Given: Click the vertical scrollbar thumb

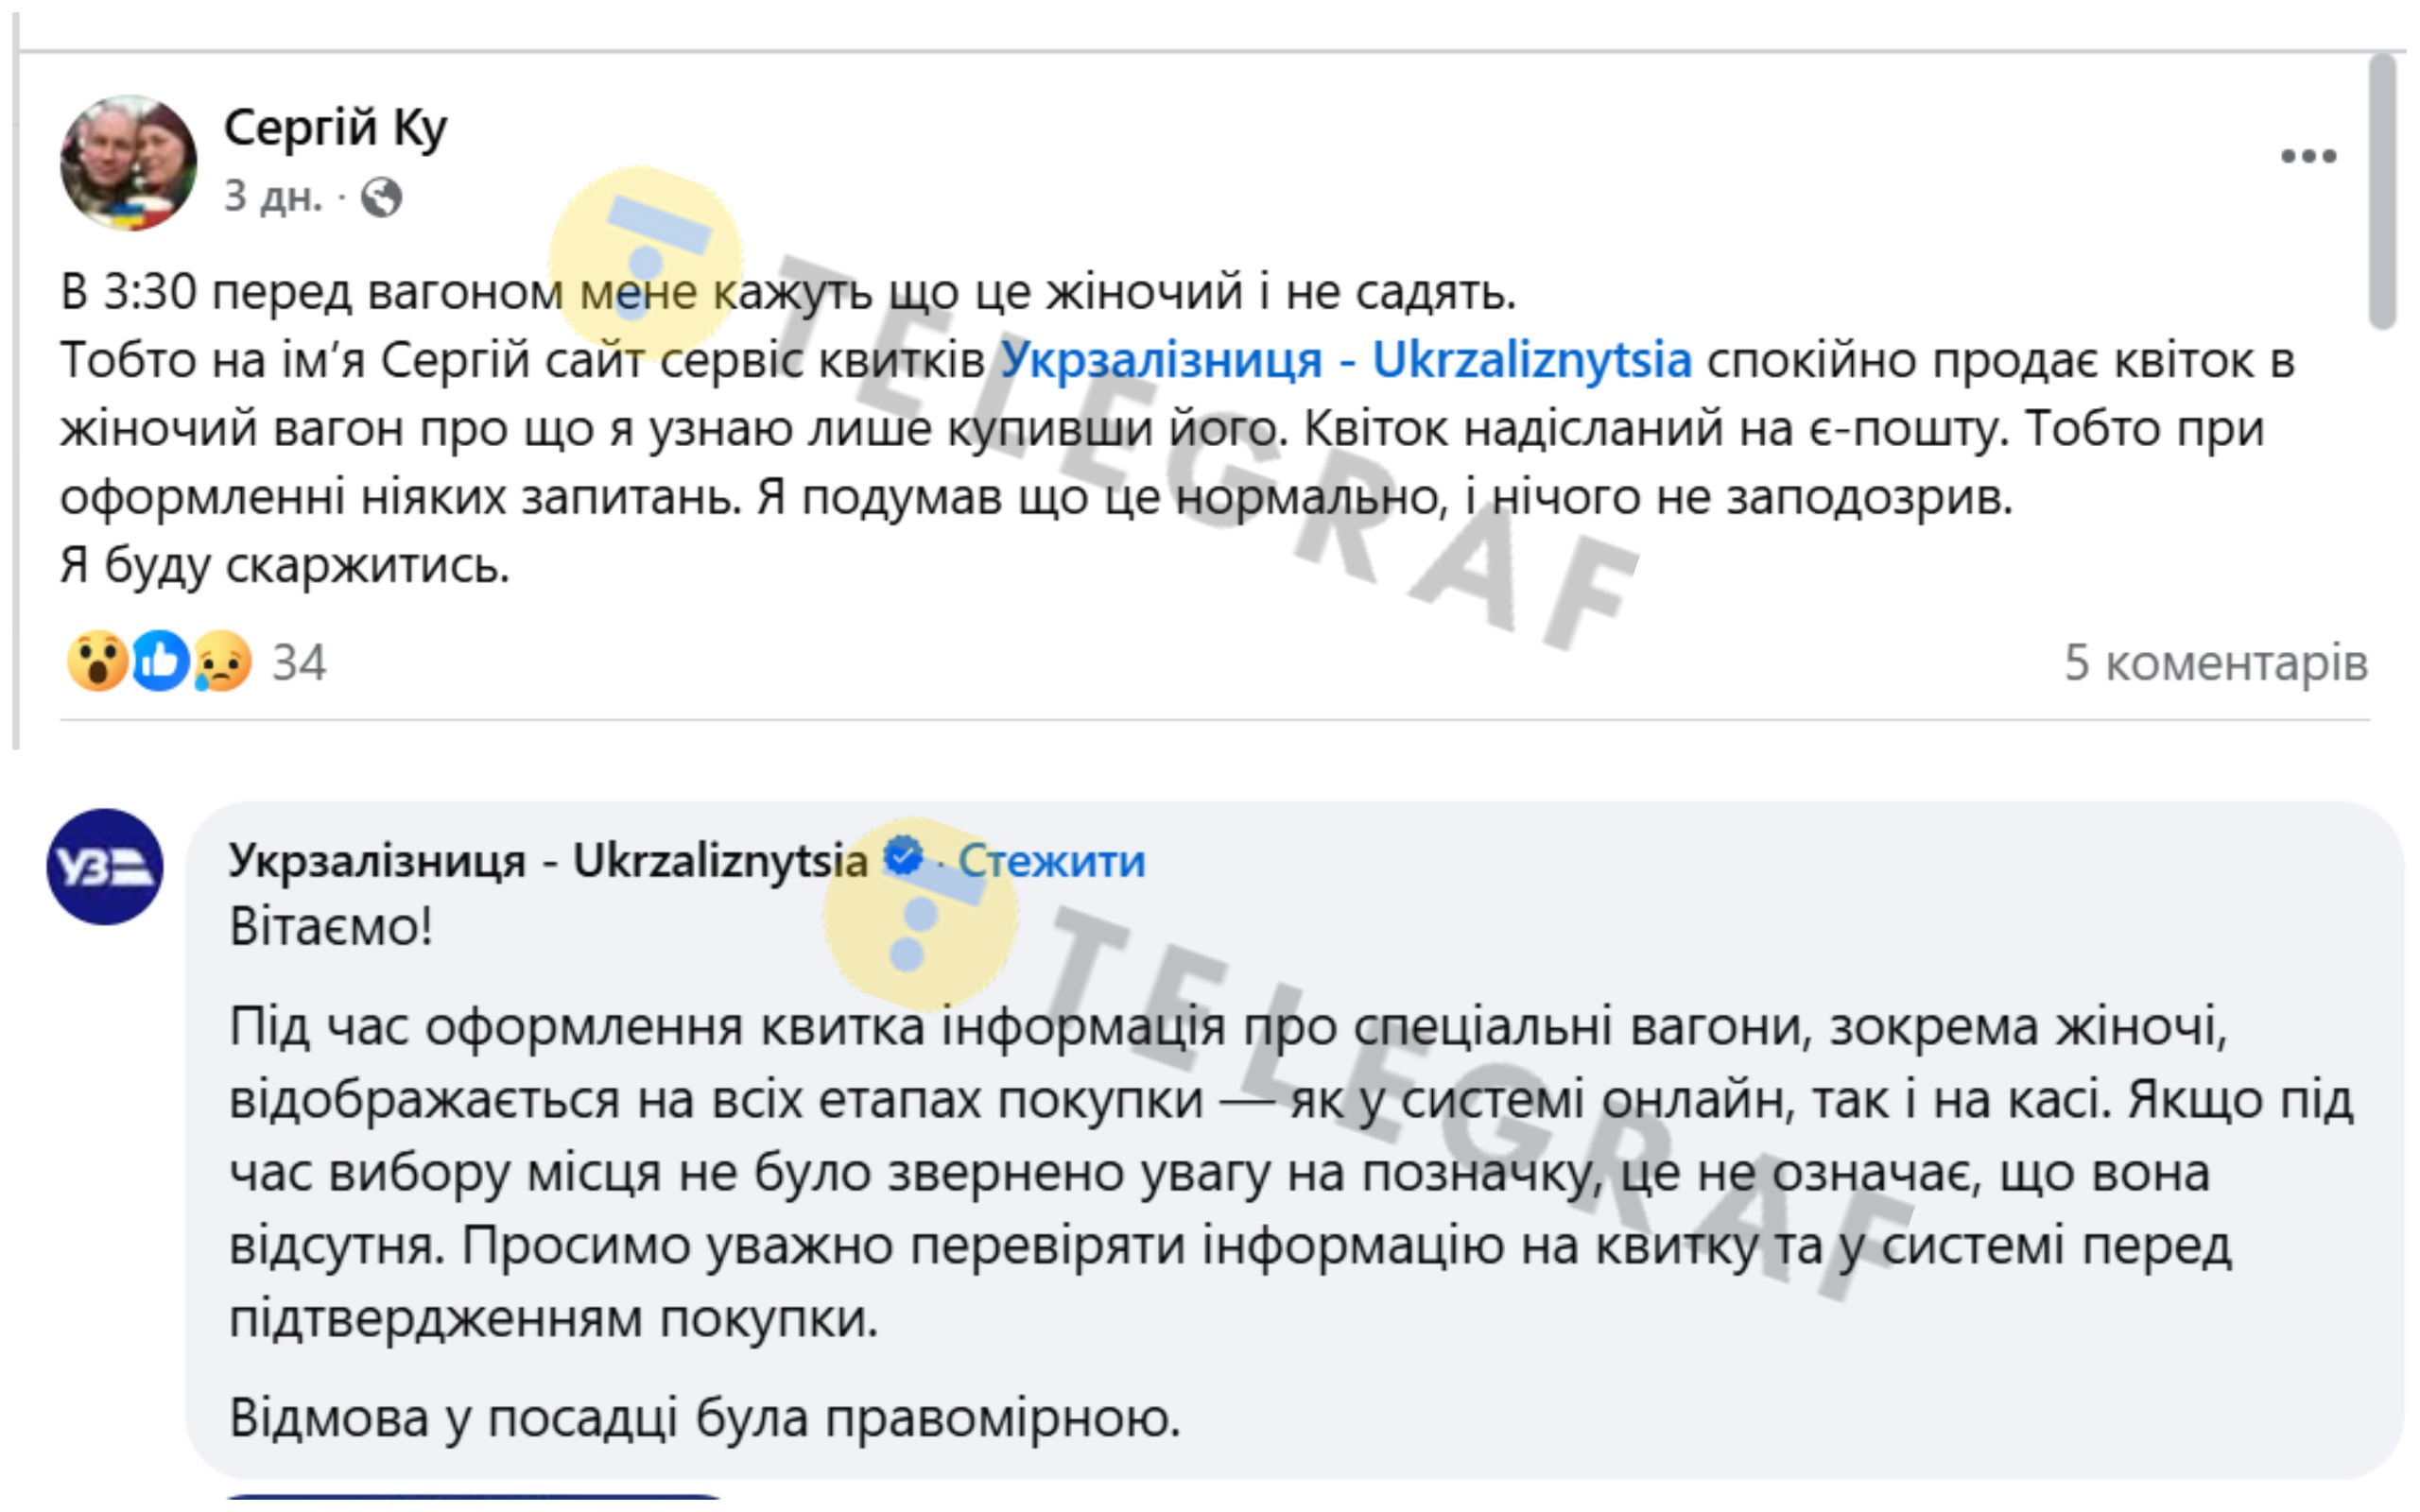Looking at the screenshot, I should pos(2382,190).
